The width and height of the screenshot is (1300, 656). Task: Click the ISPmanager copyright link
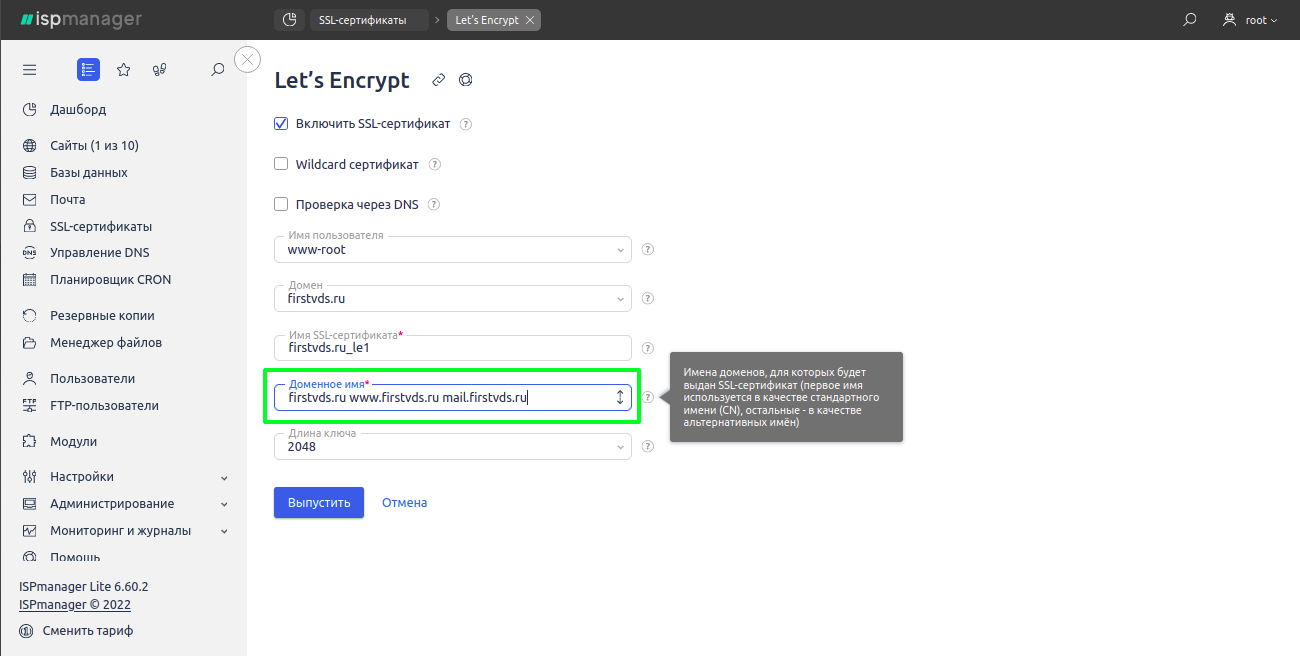[x=75, y=605]
